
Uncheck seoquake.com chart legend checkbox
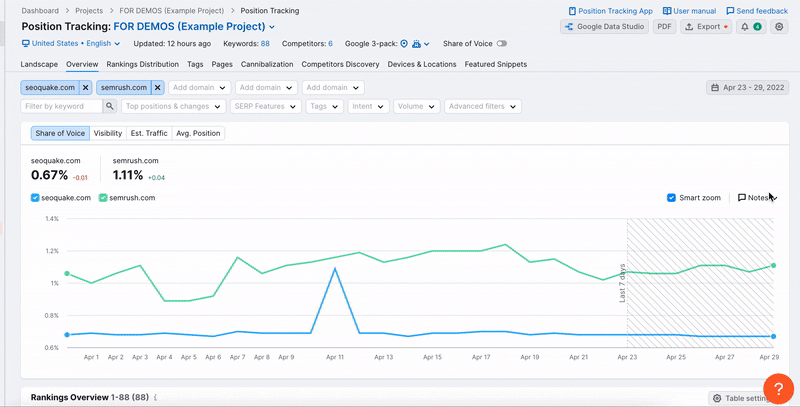[x=35, y=198]
